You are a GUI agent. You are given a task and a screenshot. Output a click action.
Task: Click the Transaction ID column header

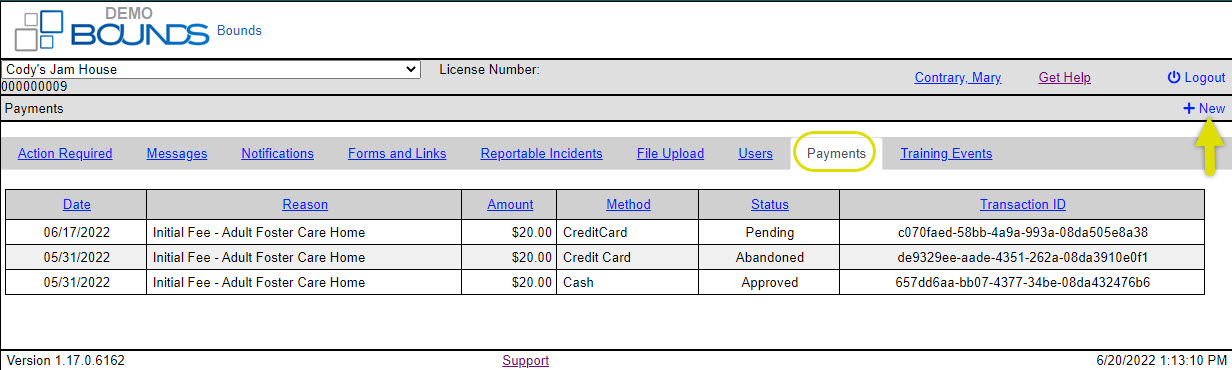tap(1022, 204)
